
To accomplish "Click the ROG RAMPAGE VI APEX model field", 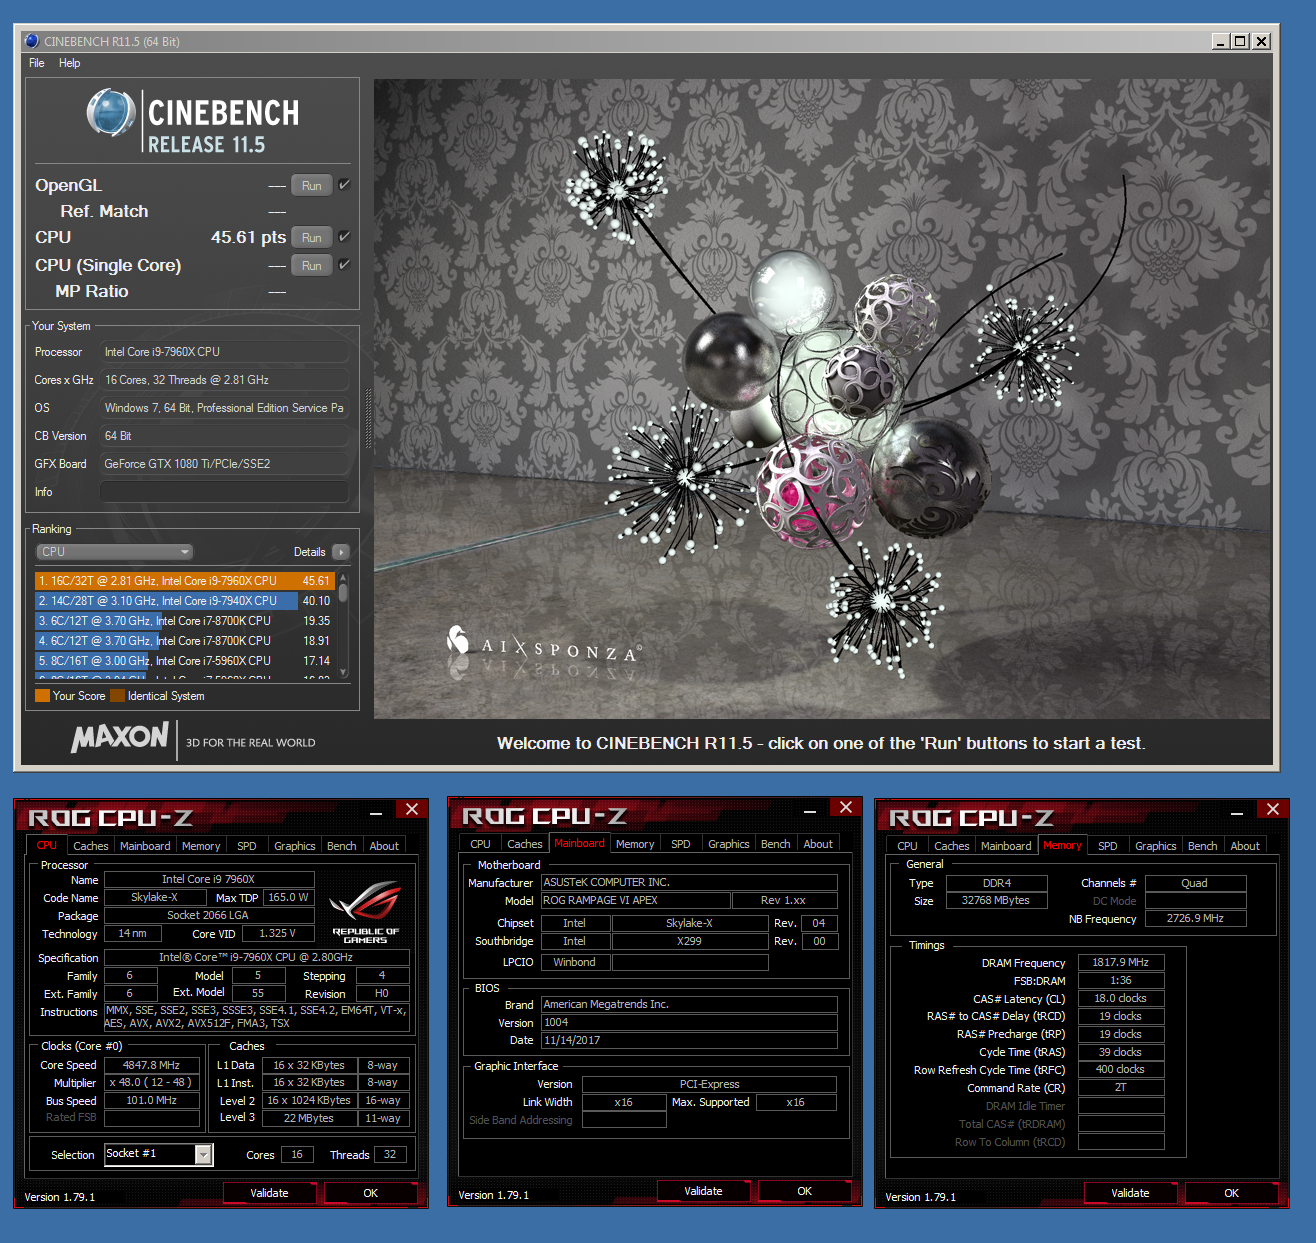I will pyautogui.click(x=635, y=900).
